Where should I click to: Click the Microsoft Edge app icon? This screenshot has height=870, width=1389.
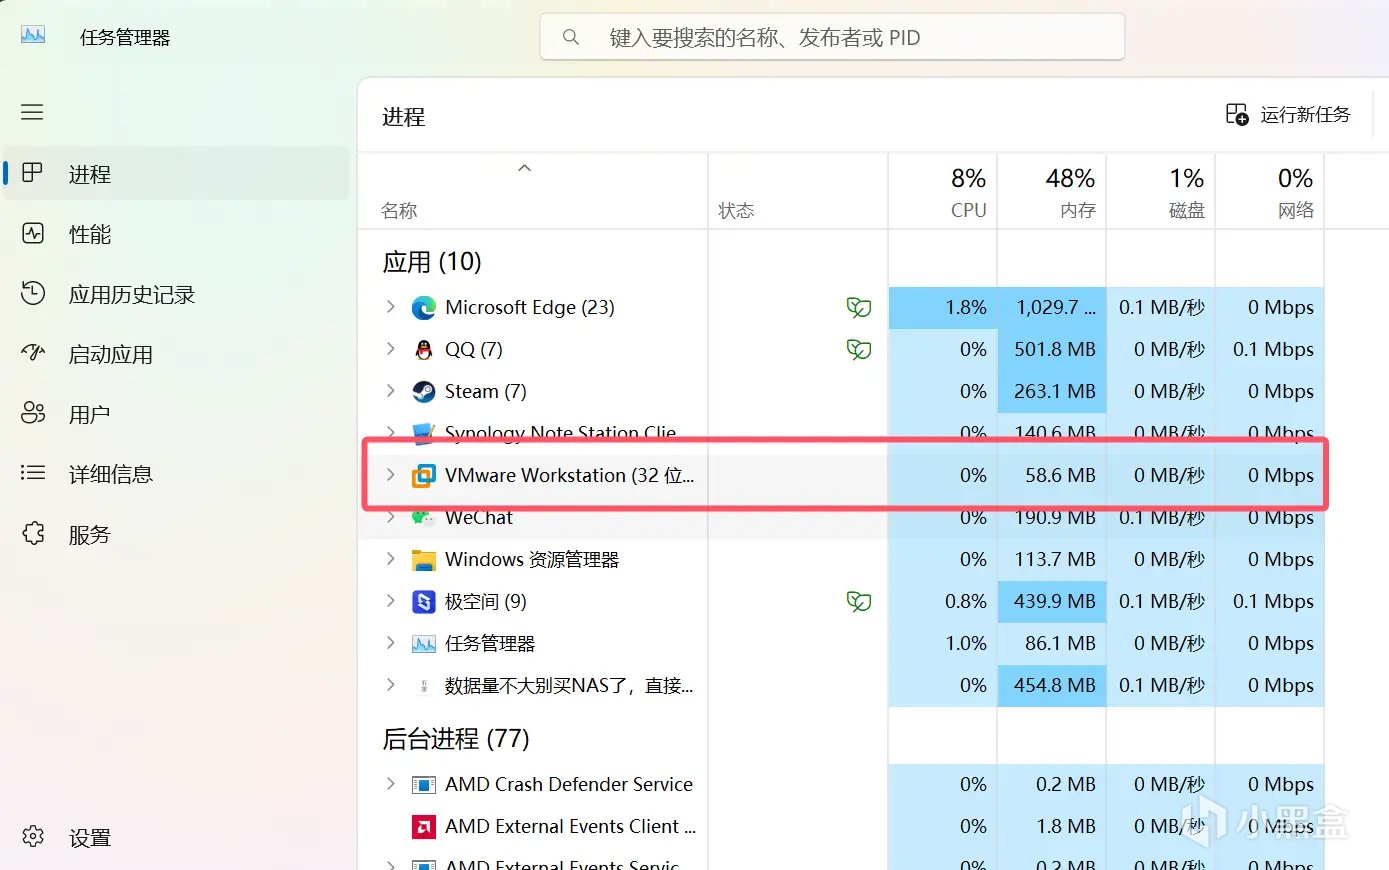click(x=424, y=307)
